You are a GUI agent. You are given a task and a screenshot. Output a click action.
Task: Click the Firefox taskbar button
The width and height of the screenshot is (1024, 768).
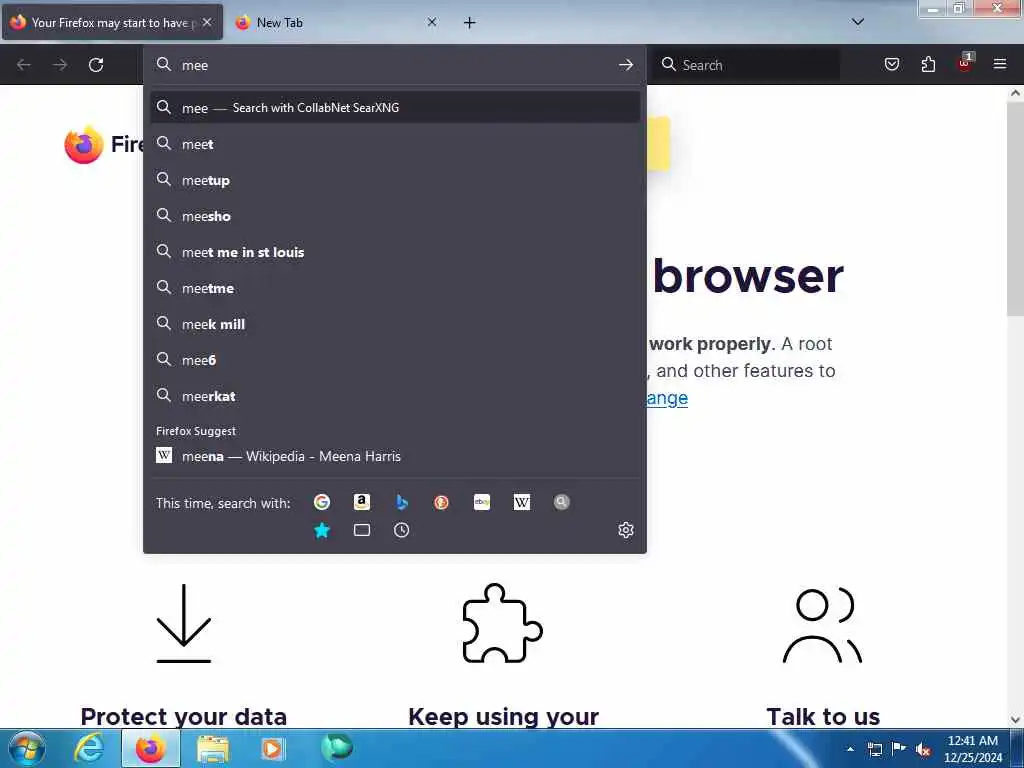click(151, 749)
